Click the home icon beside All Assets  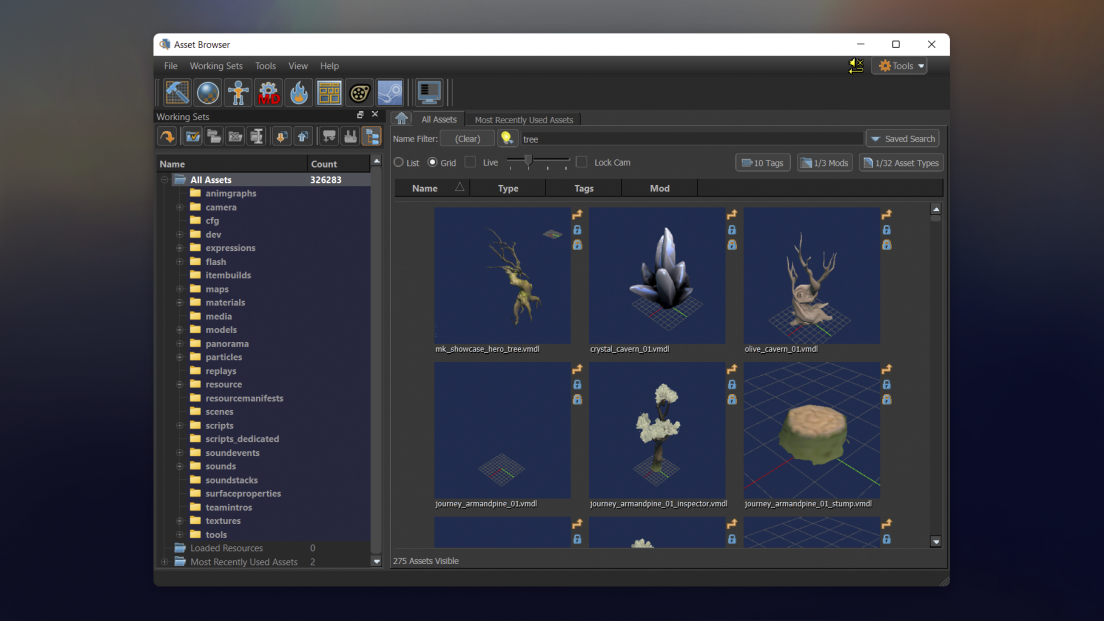click(x=401, y=119)
